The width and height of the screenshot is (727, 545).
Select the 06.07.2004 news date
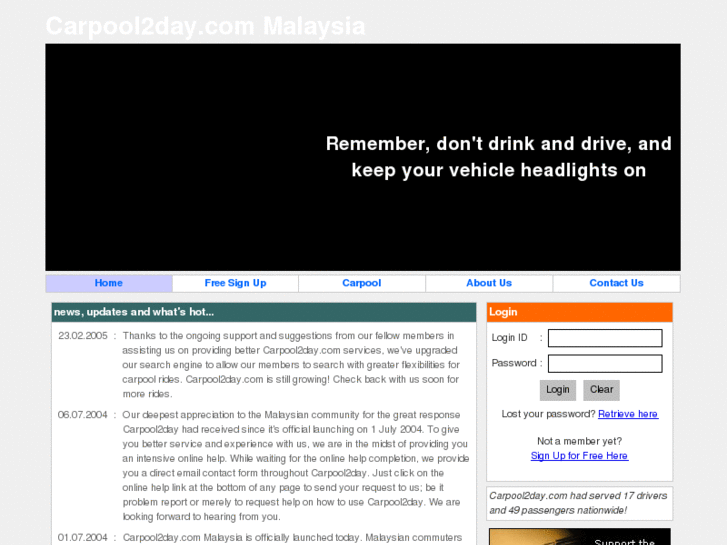(83, 415)
